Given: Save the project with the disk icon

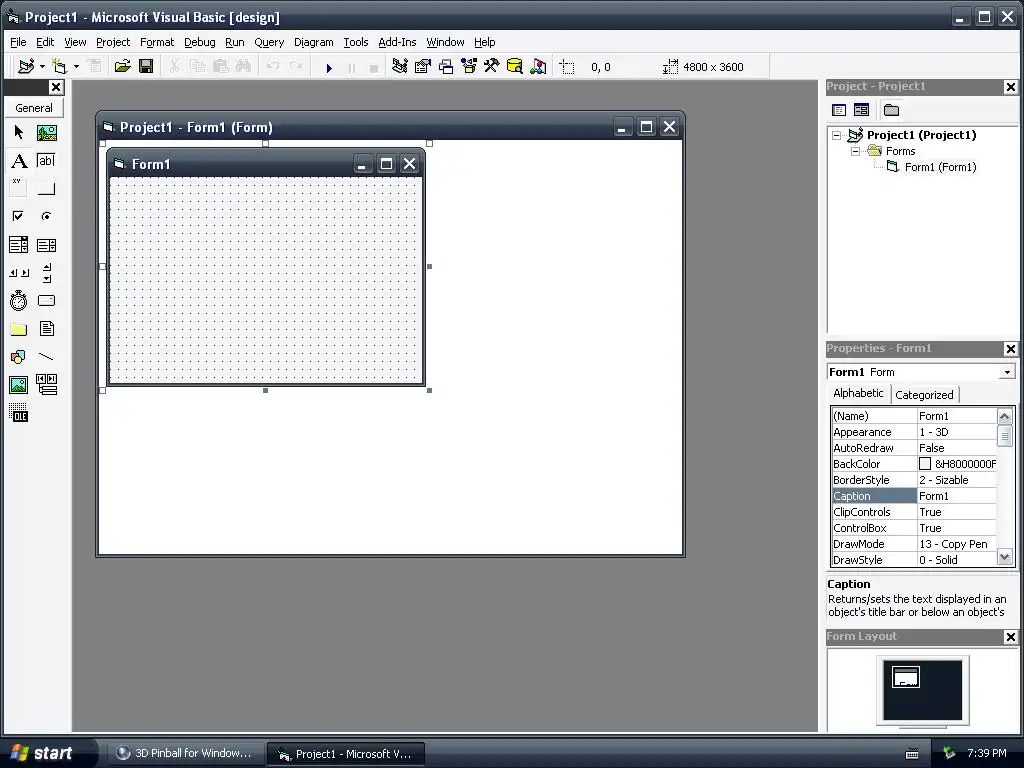Looking at the screenshot, I should [146, 66].
